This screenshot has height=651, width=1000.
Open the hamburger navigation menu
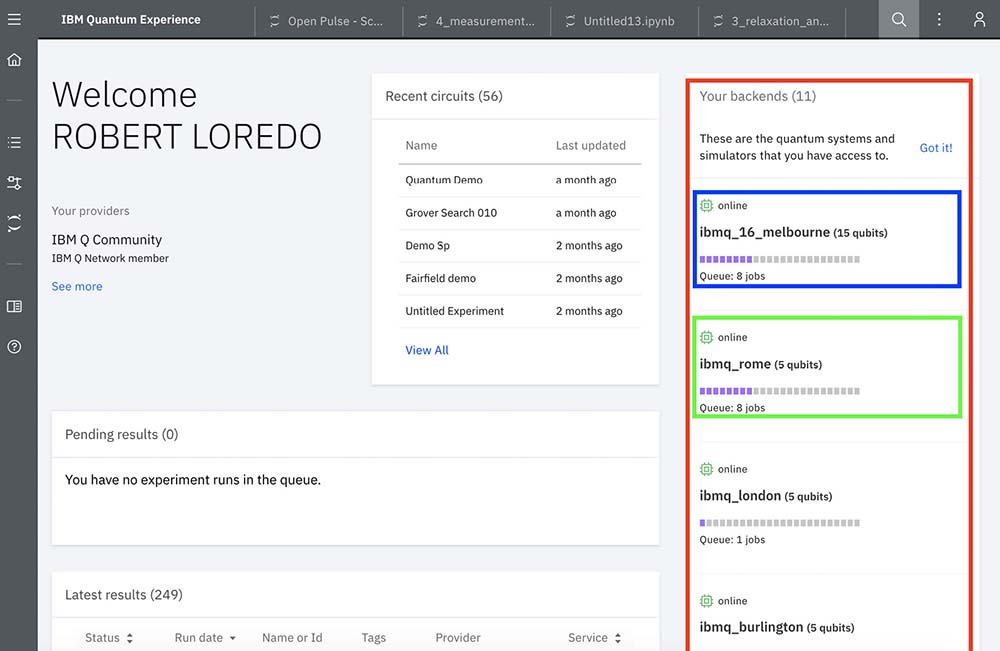(14, 19)
